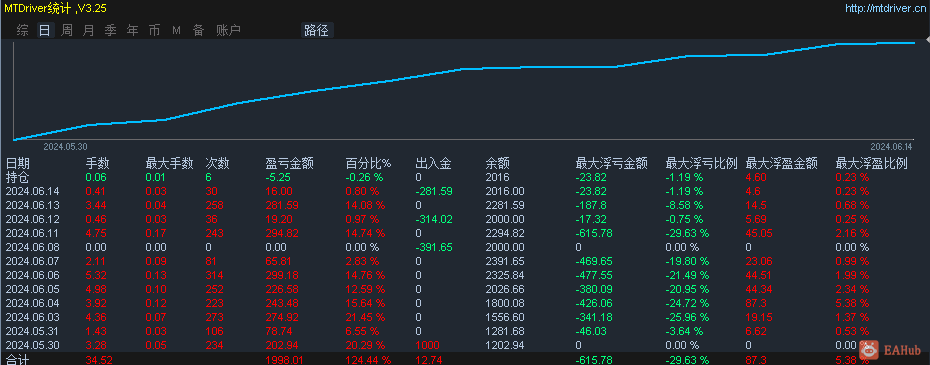Viewport: 930px width, 365px height.
Task: Click the -281.59 withdrawal value
Action: point(434,191)
